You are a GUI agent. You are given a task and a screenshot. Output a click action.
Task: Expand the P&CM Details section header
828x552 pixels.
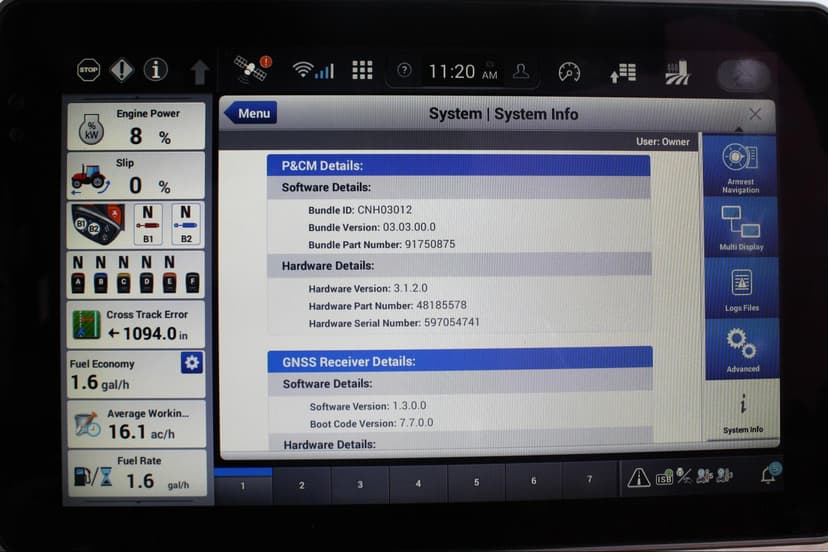[458, 166]
